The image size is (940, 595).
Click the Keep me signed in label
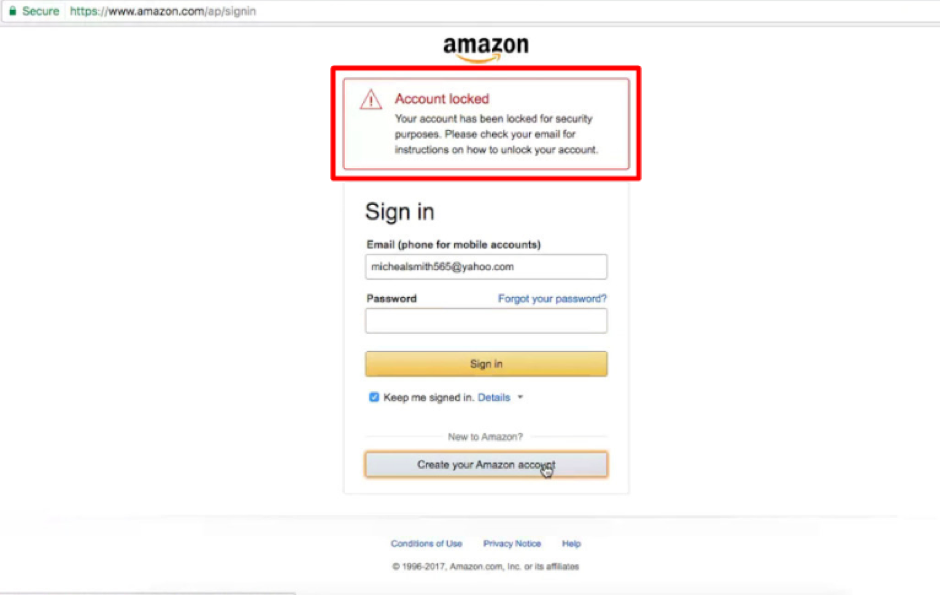tap(429, 397)
